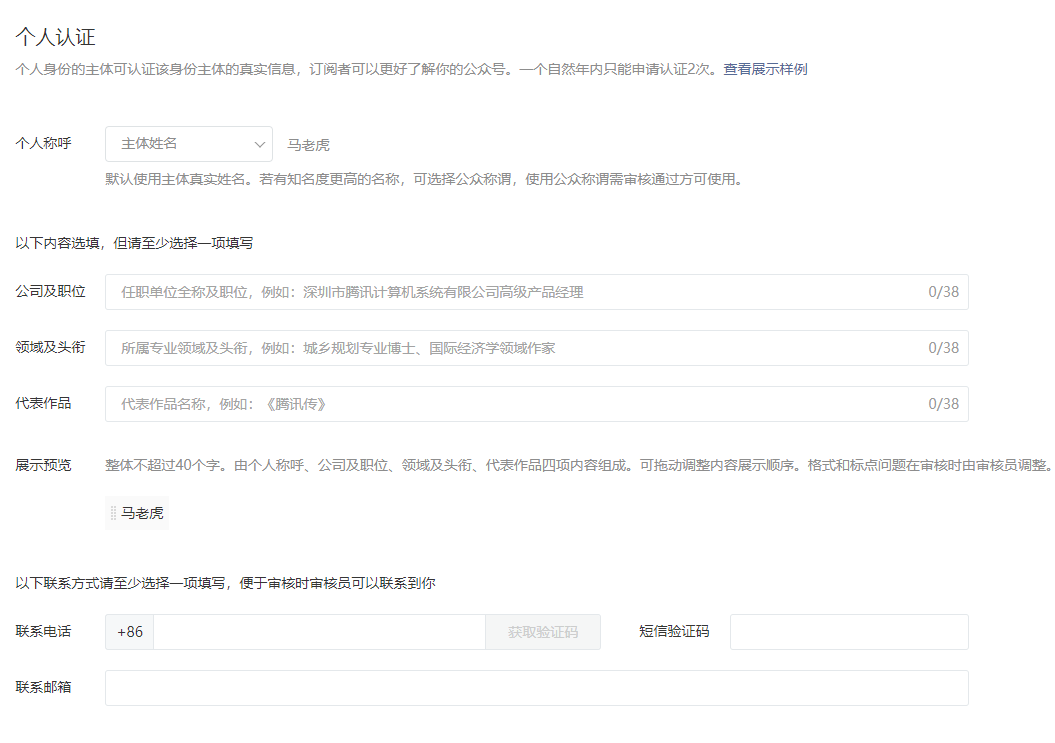The width and height of the screenshot is (1055, 743).
Task: Select the 马老虎 preview tag text
Action: click(x=143, y=514)
